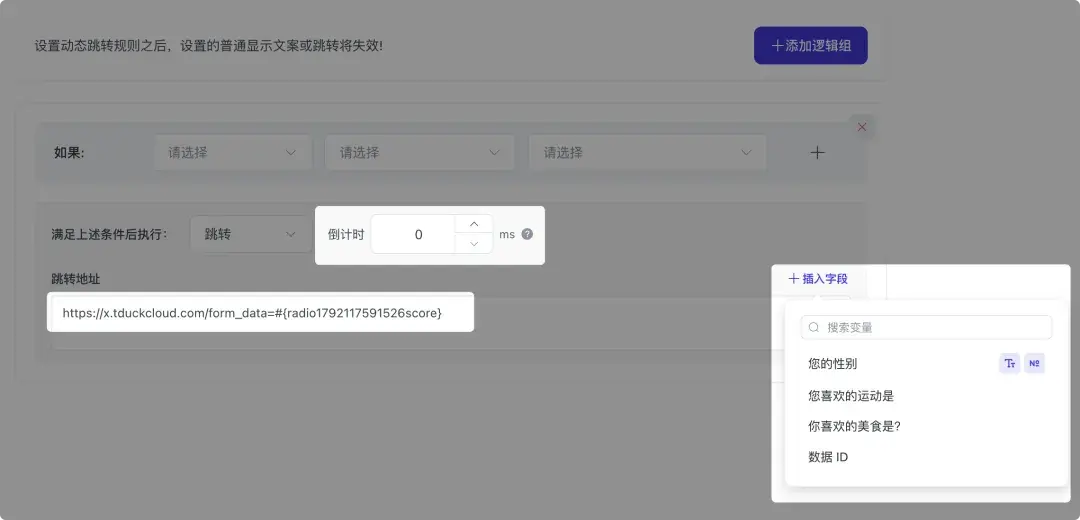Image resolution: width=1080 pixels, height=520 pixels.
Task: Select the 数据 ID variable
Action: tap(828, 457)
